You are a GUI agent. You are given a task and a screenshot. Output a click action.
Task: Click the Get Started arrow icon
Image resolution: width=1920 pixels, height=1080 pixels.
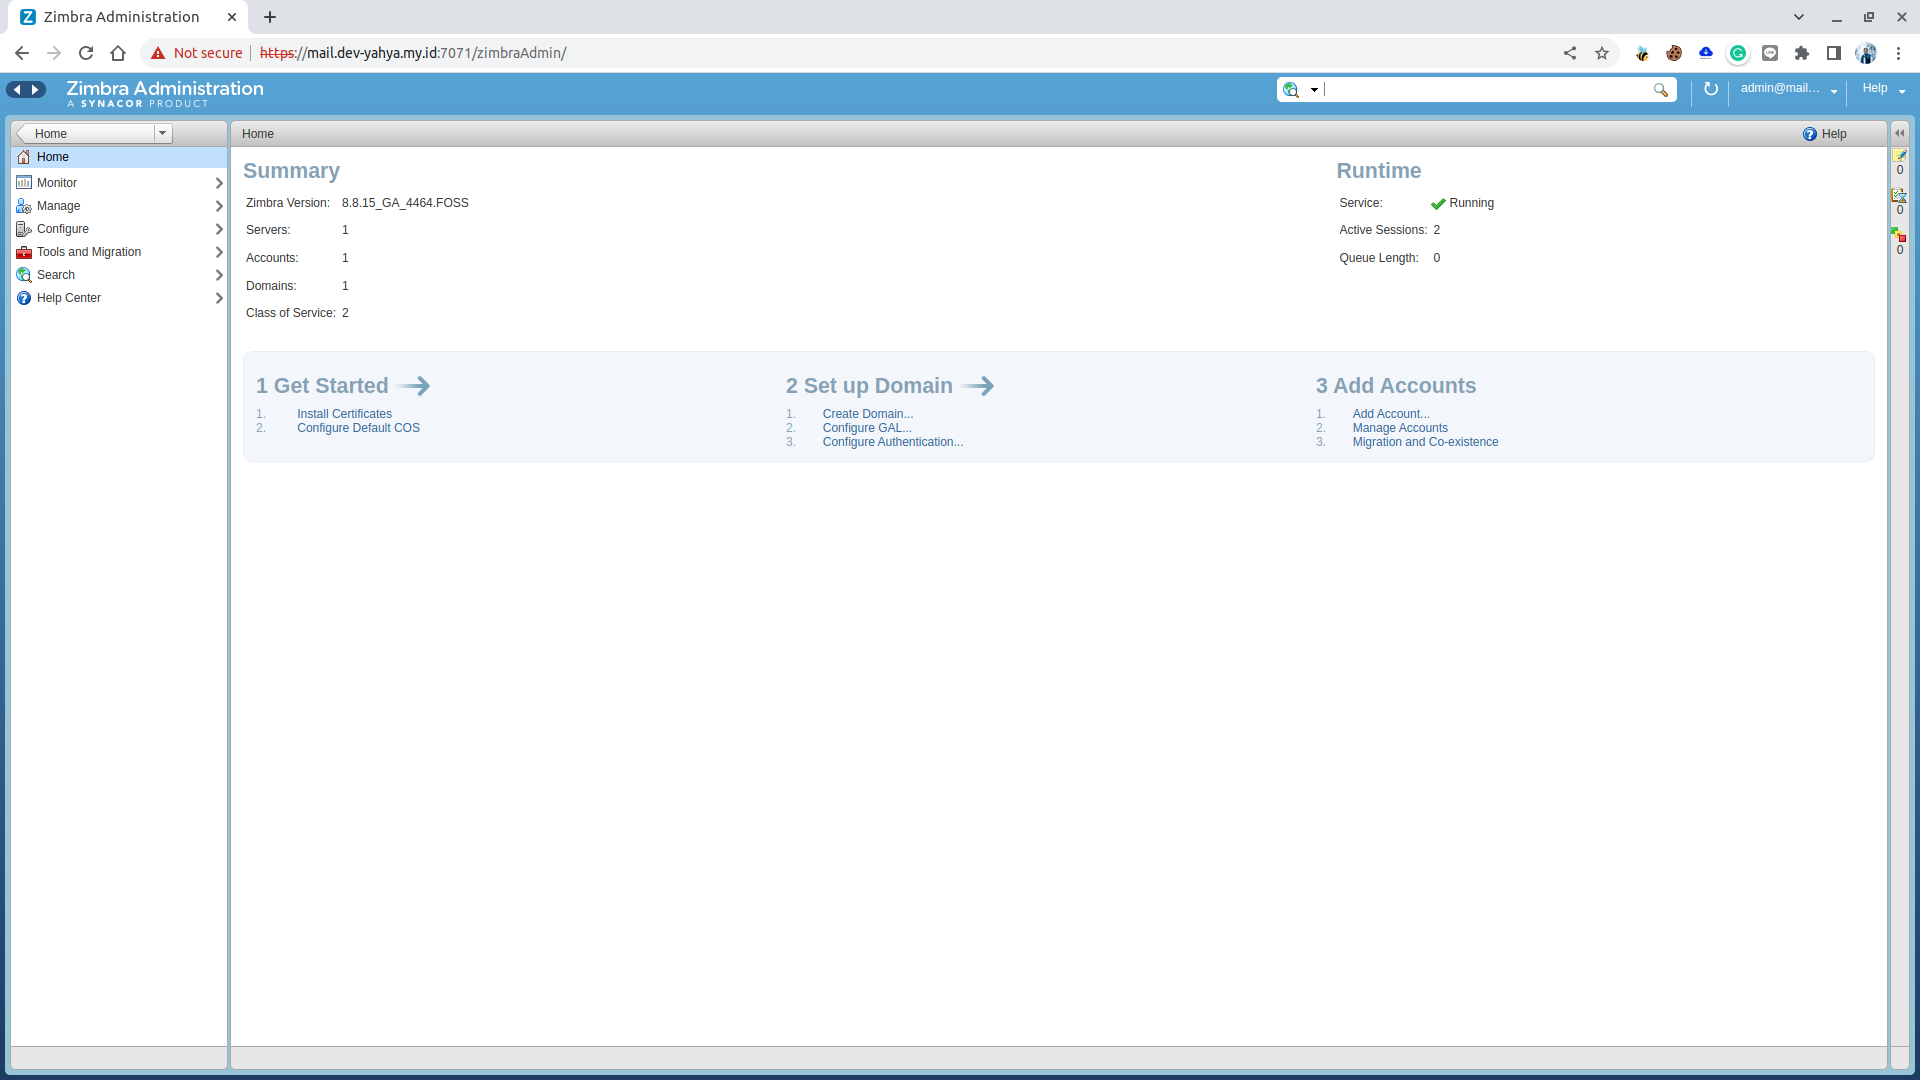coord(414,386)
